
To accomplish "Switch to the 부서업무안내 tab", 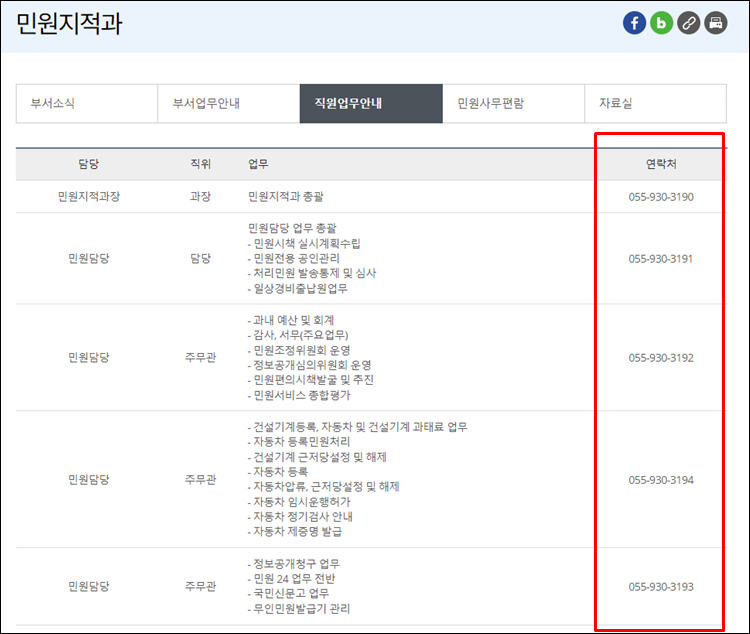I will (x=229, y=103).
